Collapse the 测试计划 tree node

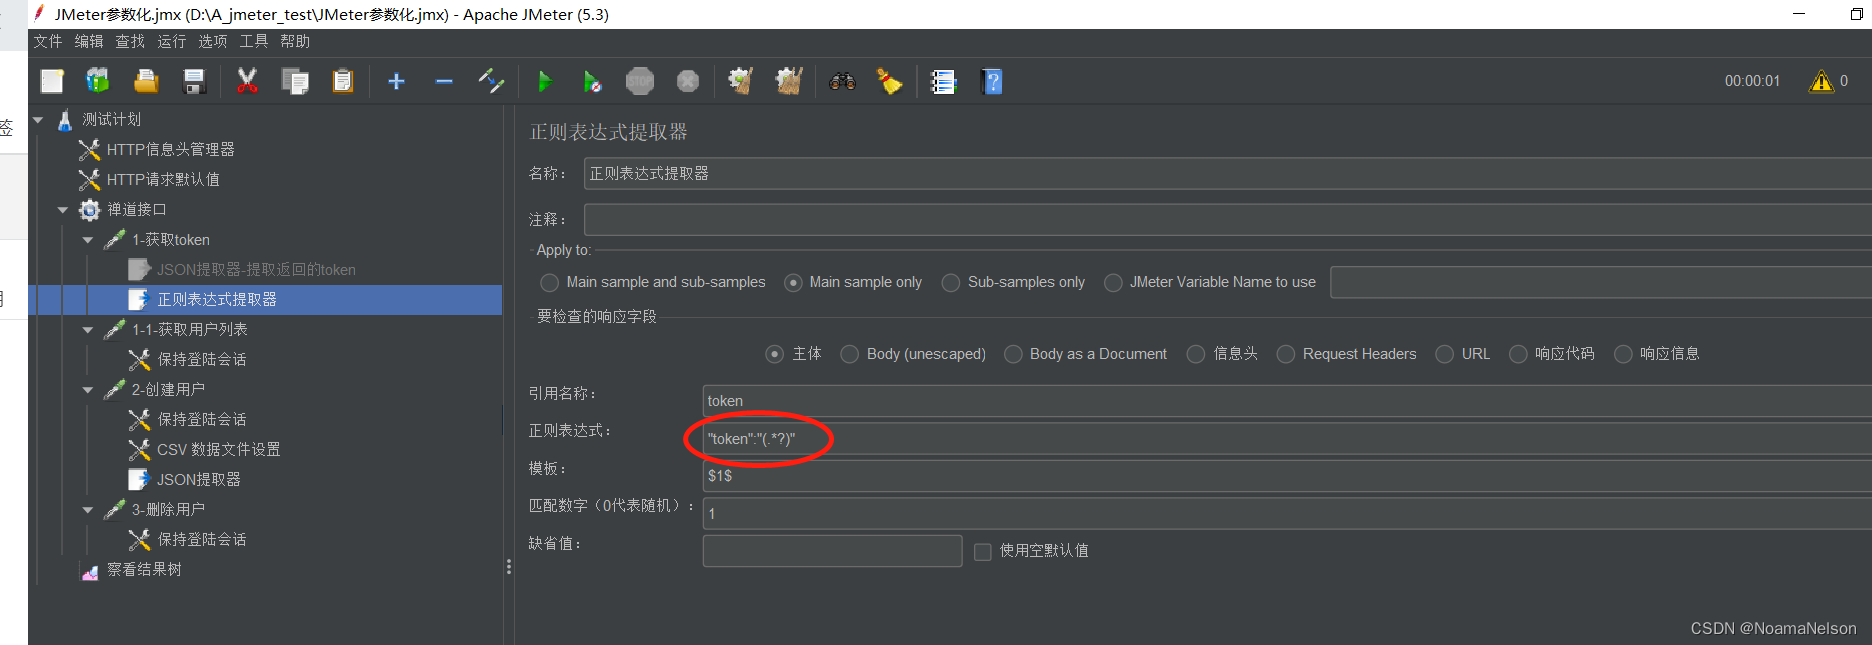pyautogui.click(x=38, y=120)
